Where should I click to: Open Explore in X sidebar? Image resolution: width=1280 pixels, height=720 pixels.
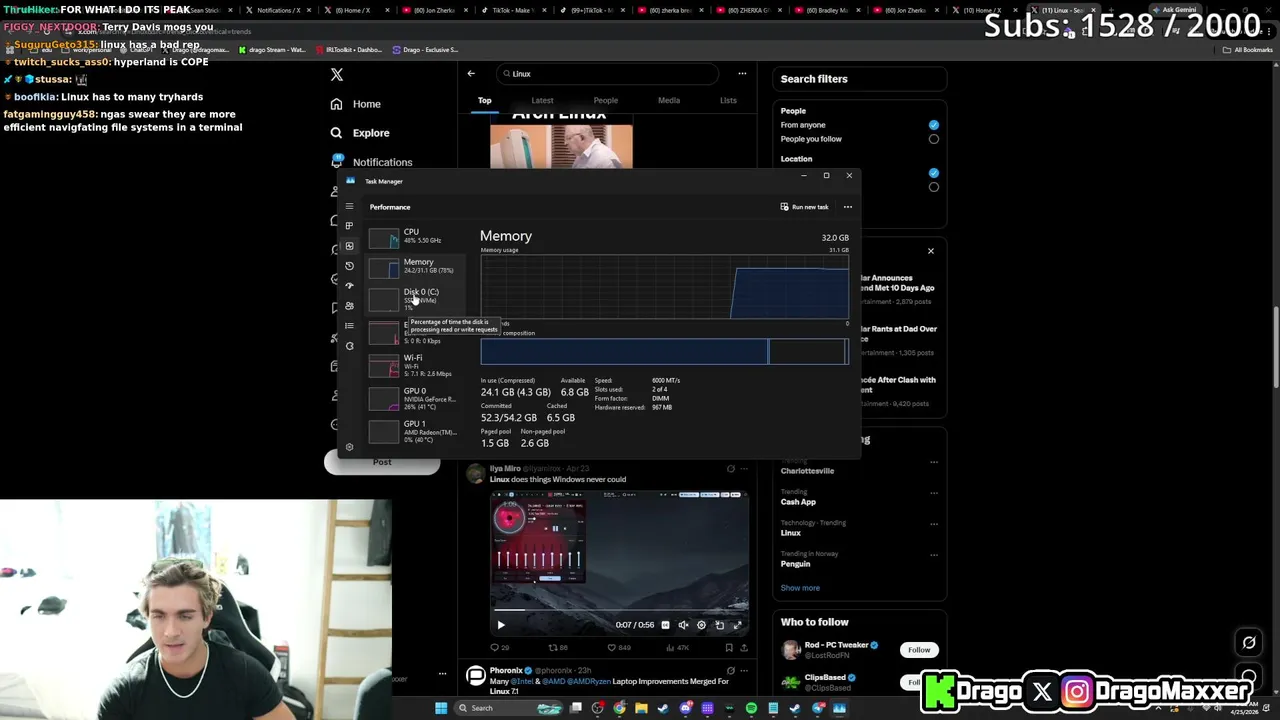[x=360, y=133]
